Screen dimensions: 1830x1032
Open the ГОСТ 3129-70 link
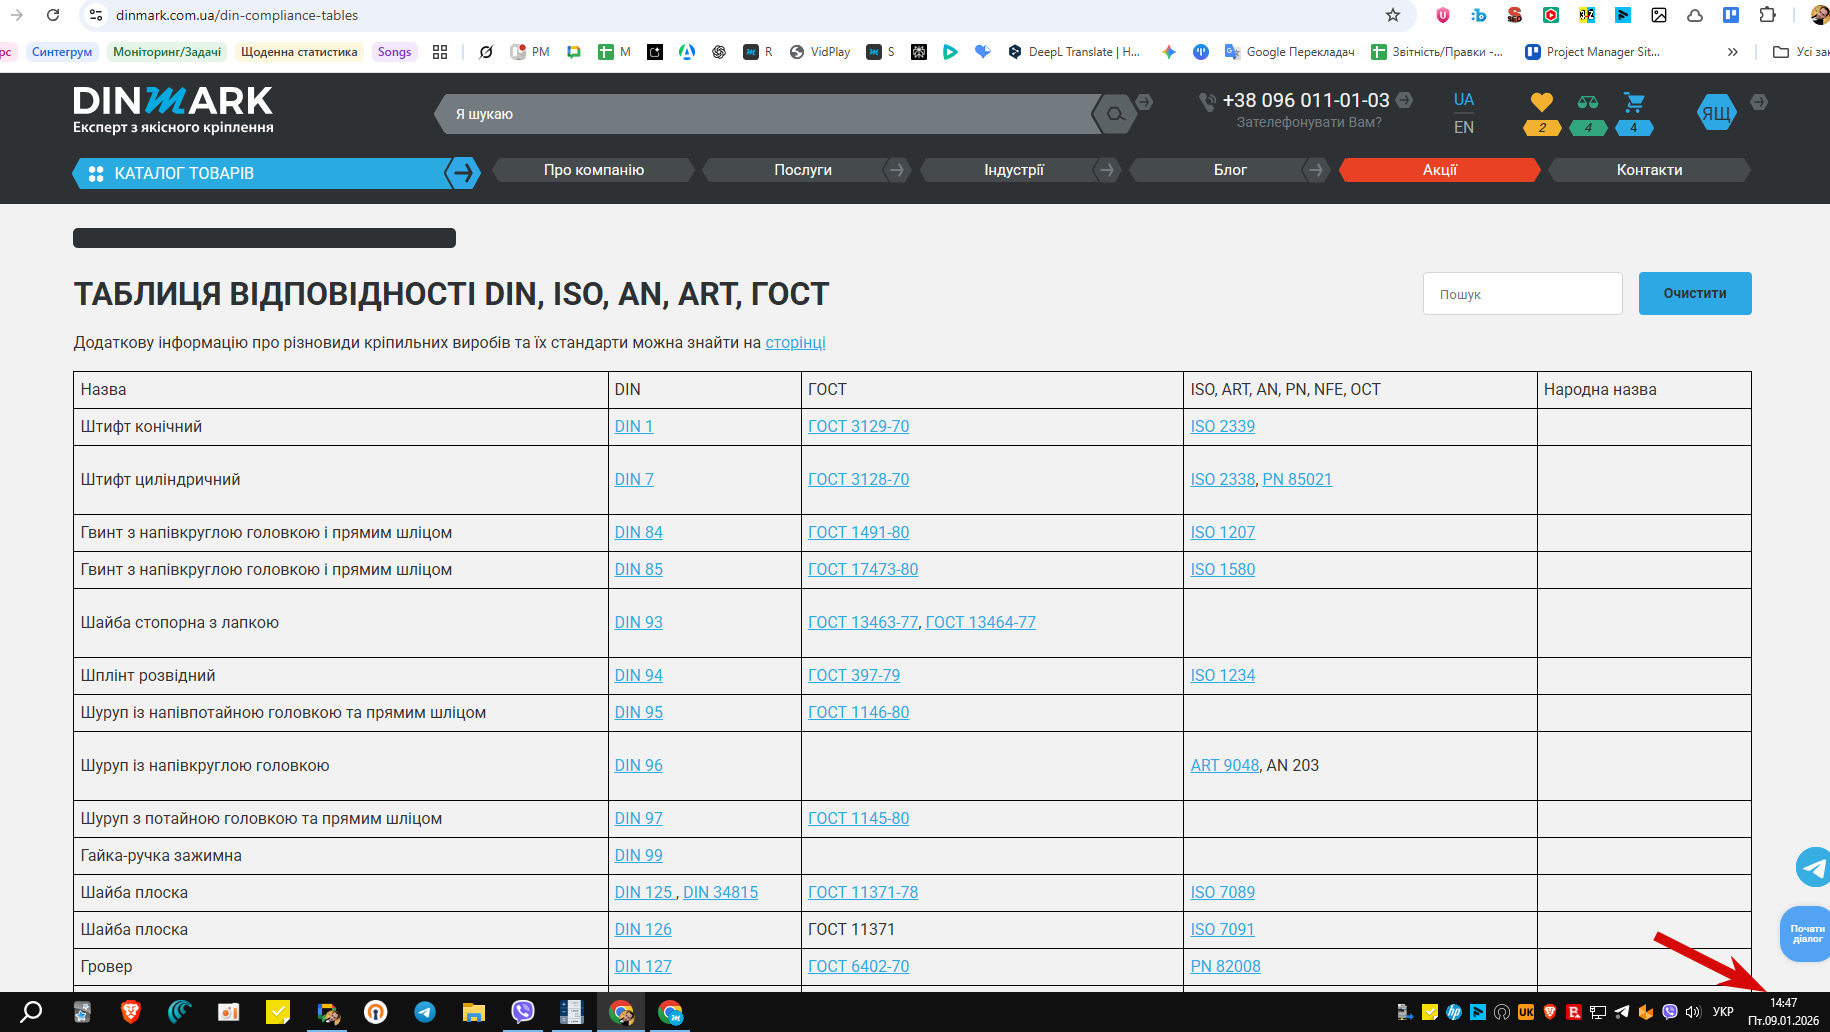tap(859, 426)
